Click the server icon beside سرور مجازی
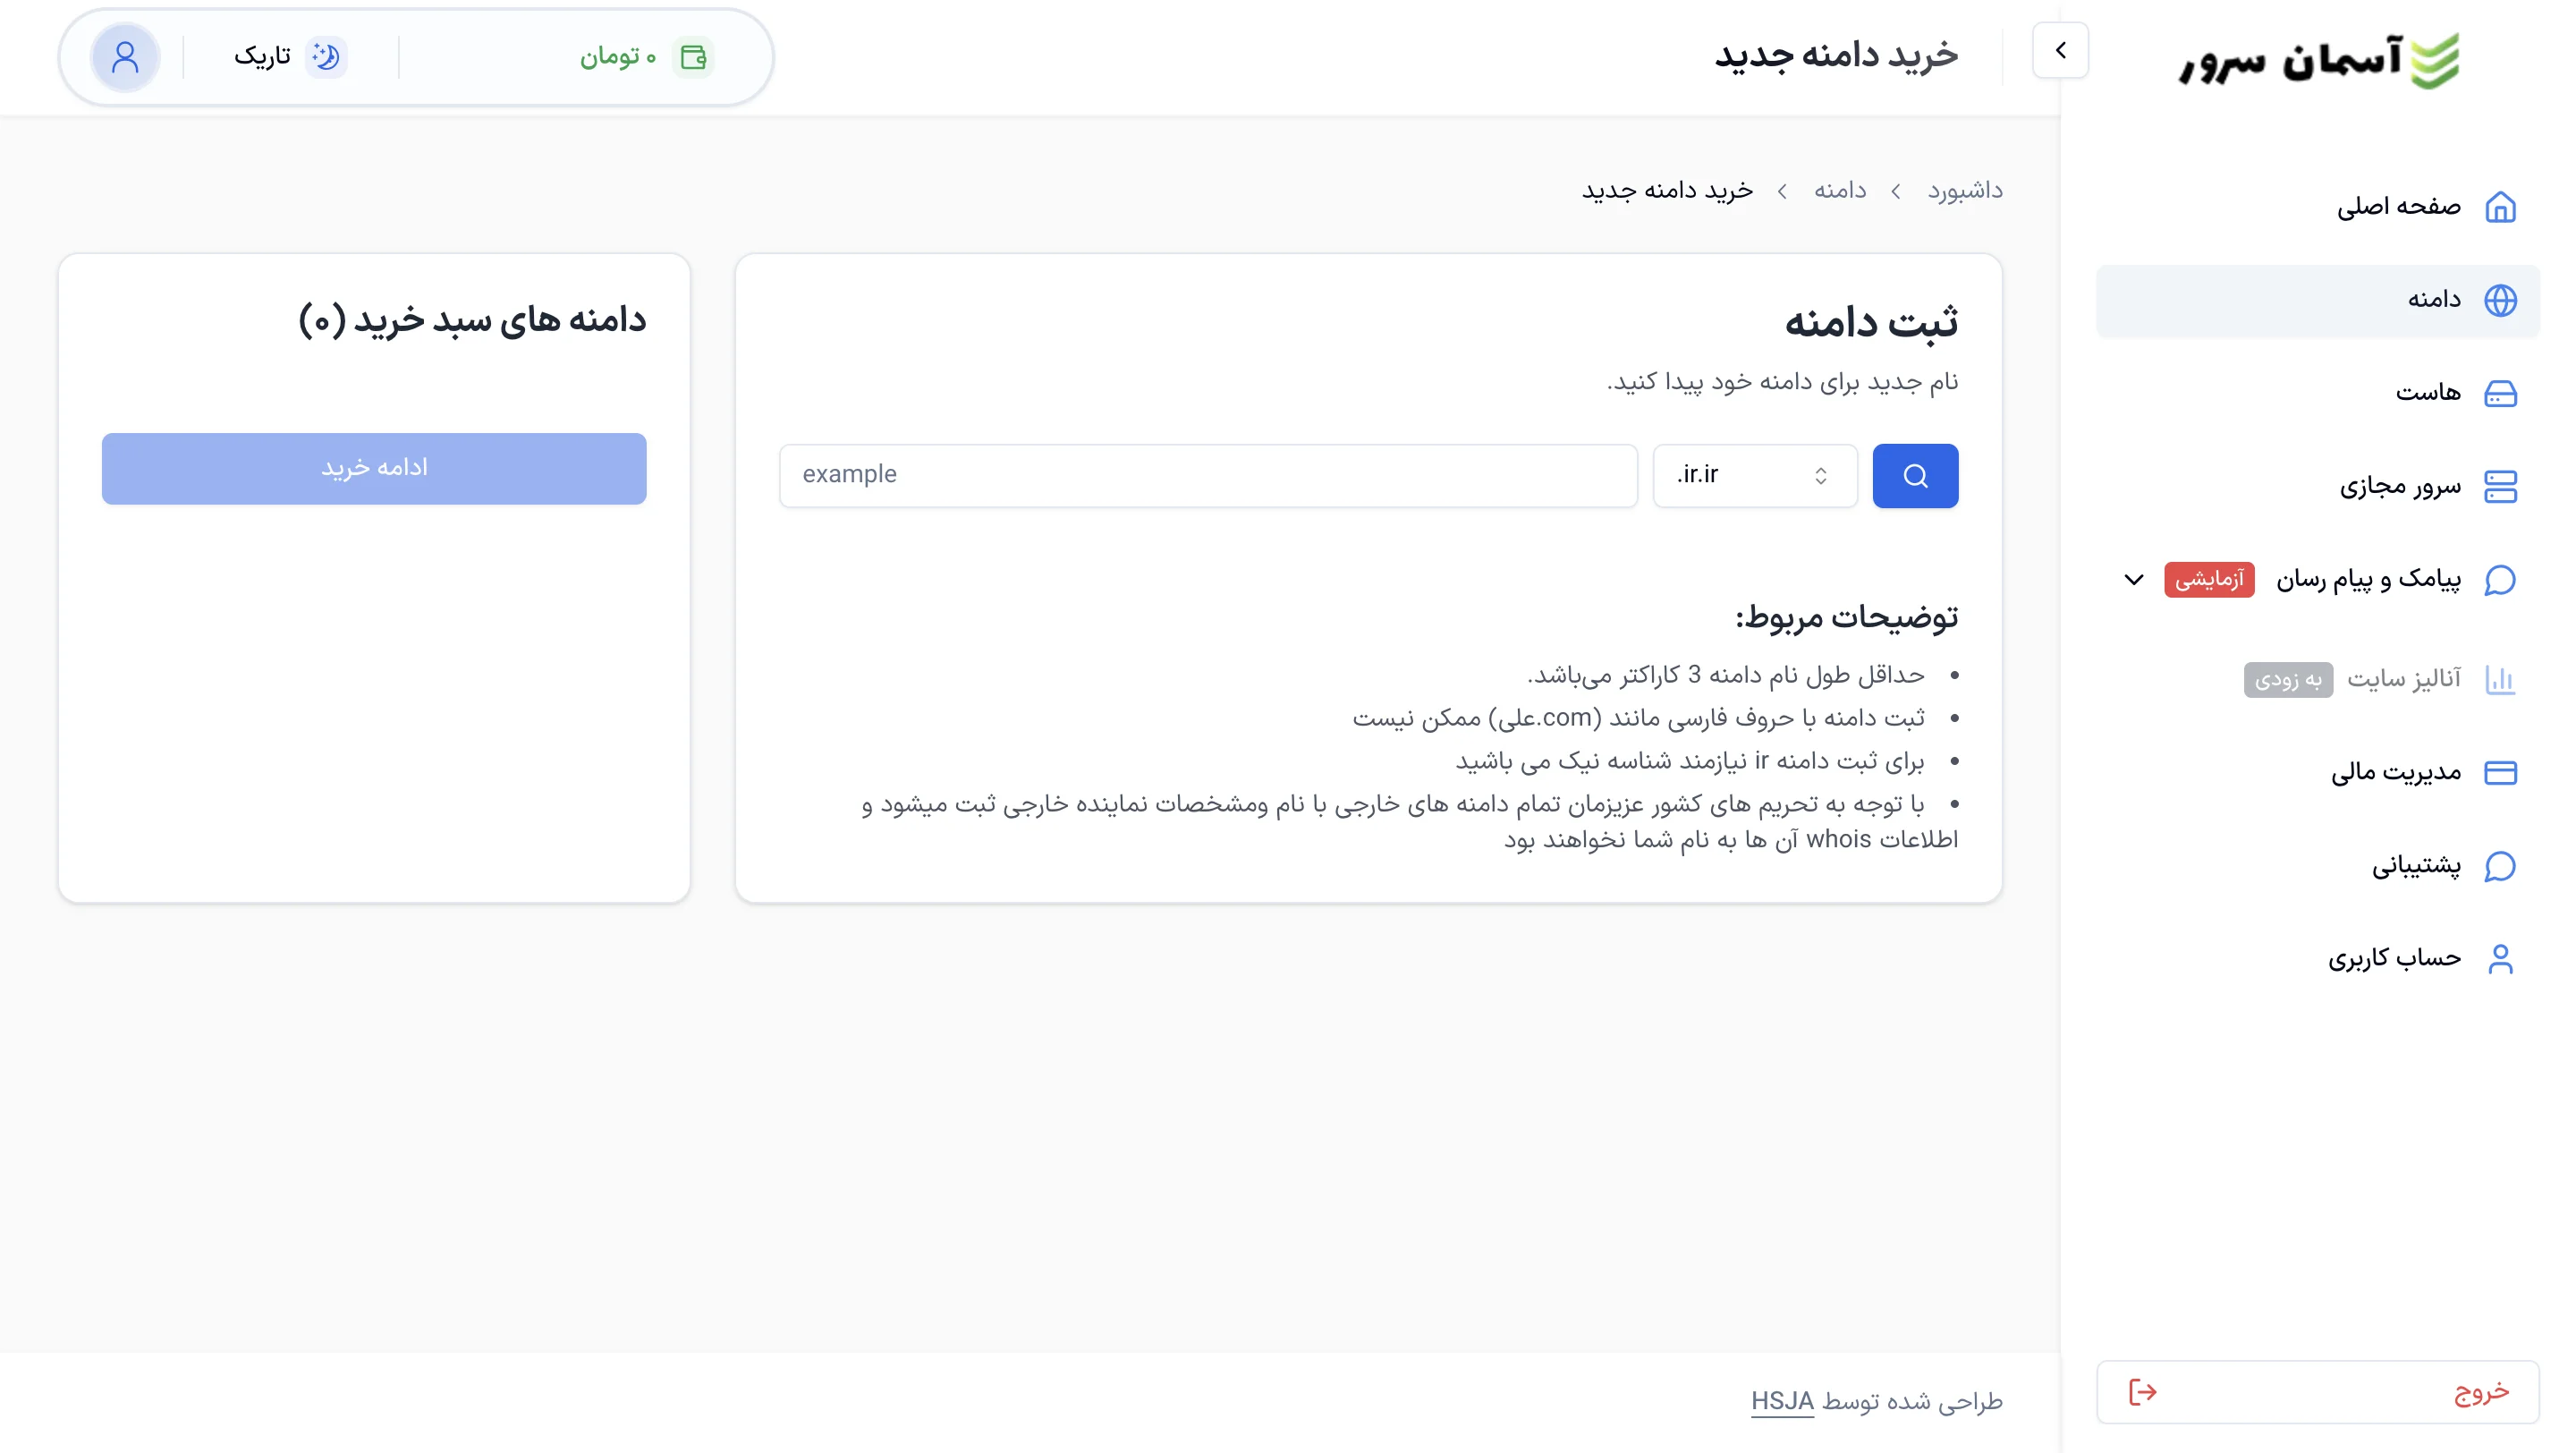The width and height of the screenshot is (2576, 1453). pyautogui.click(x=2500, y=487)
